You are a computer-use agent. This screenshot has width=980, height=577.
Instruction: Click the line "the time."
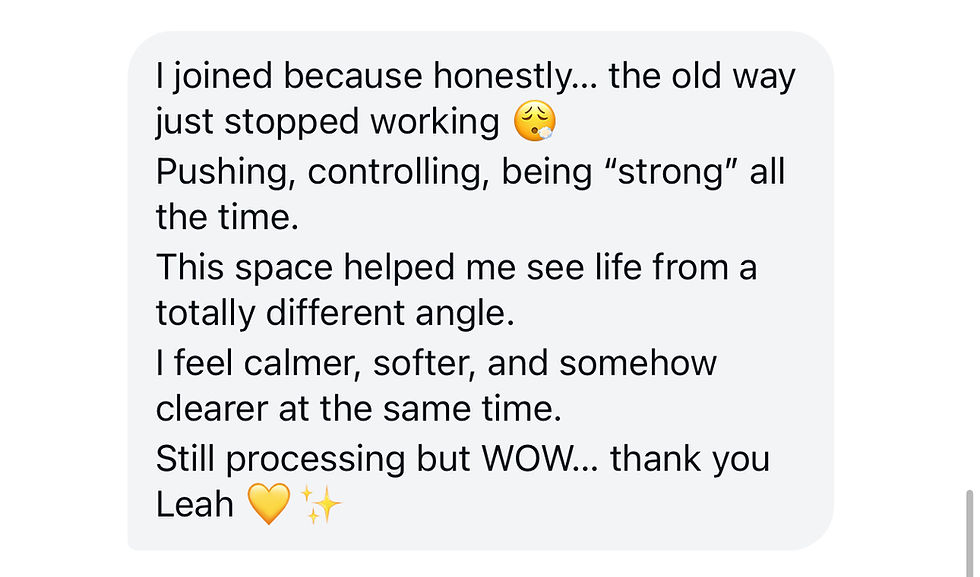click(x=227, y=217)
